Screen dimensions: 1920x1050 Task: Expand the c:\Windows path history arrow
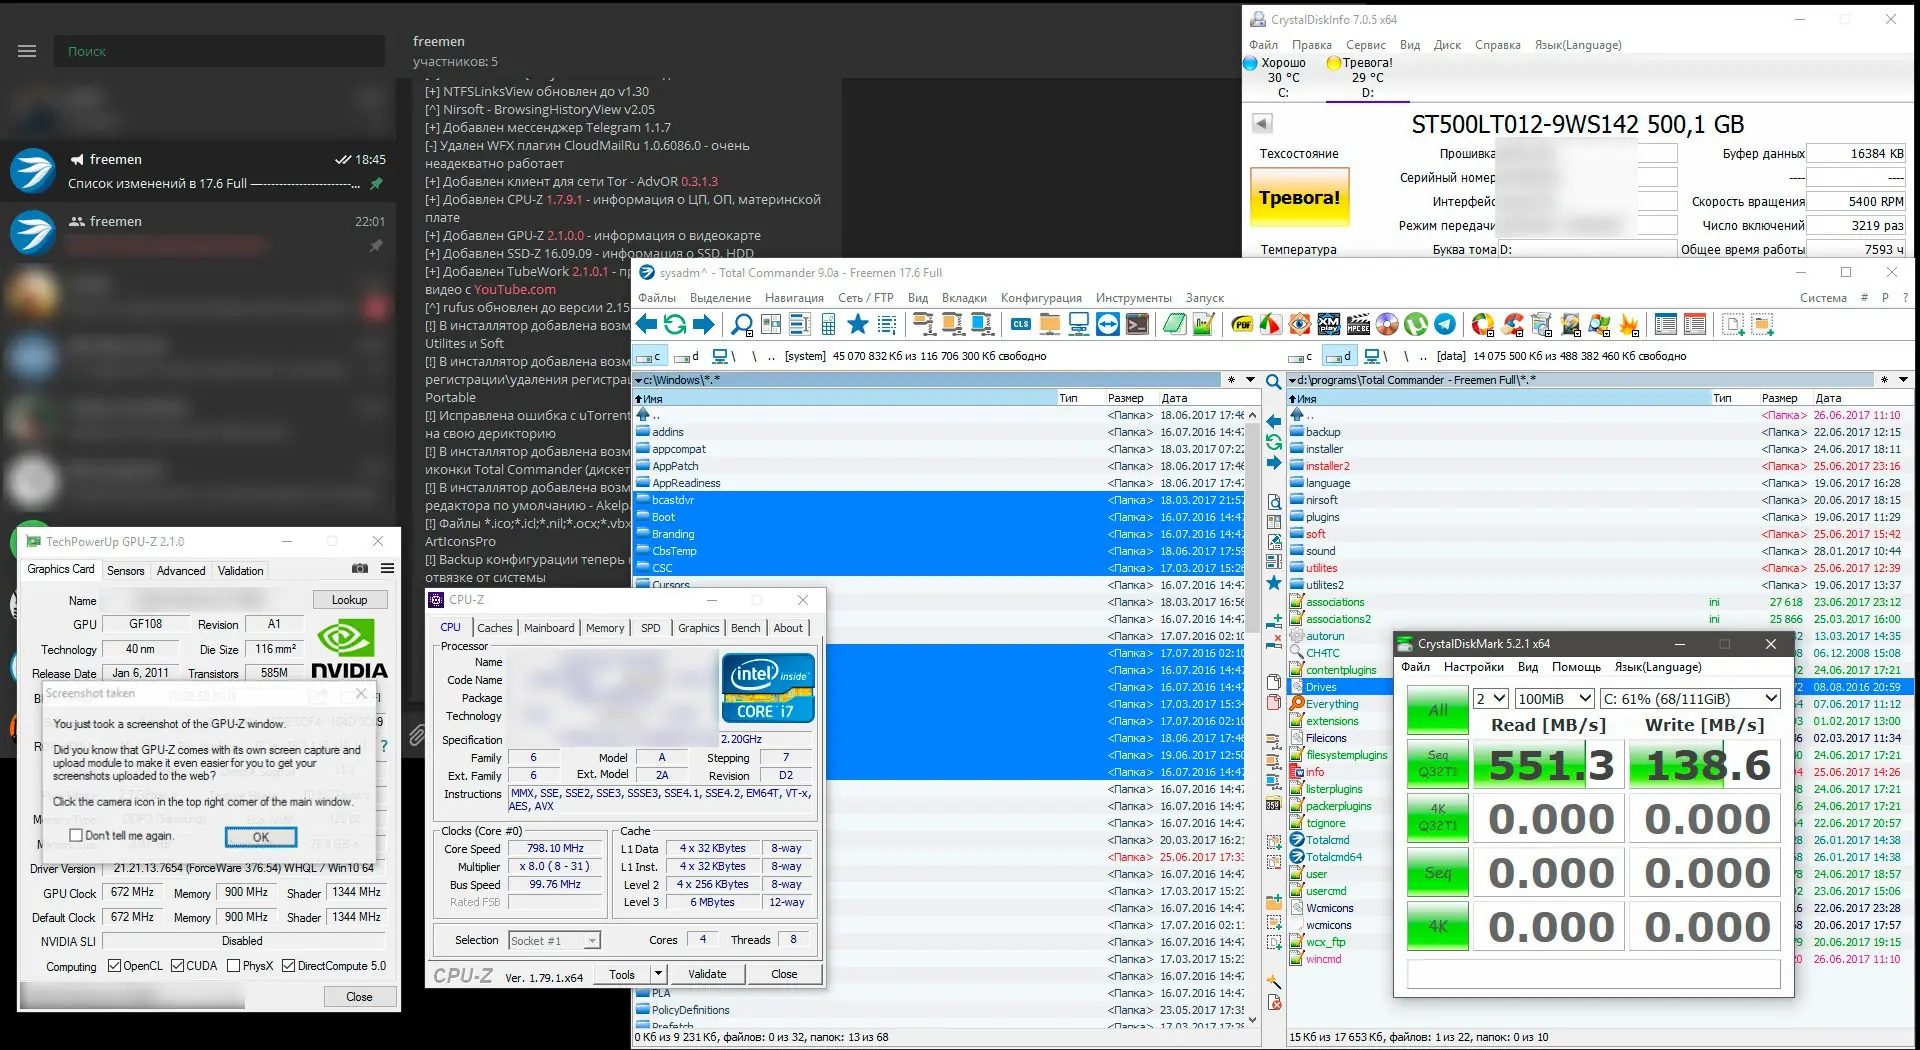pos(639,380)
